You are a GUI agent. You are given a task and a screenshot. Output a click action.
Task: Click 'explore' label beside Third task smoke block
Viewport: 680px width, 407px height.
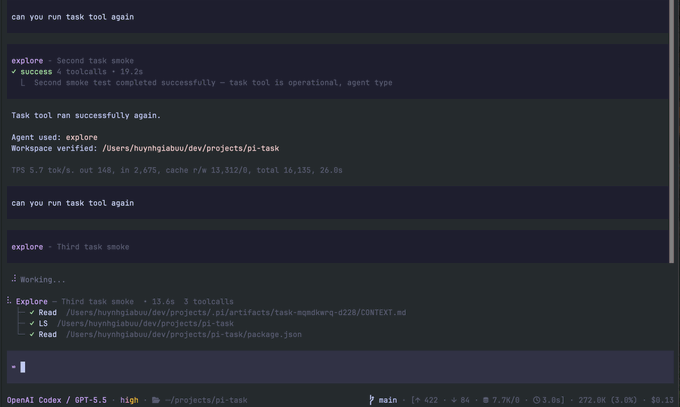27,247
